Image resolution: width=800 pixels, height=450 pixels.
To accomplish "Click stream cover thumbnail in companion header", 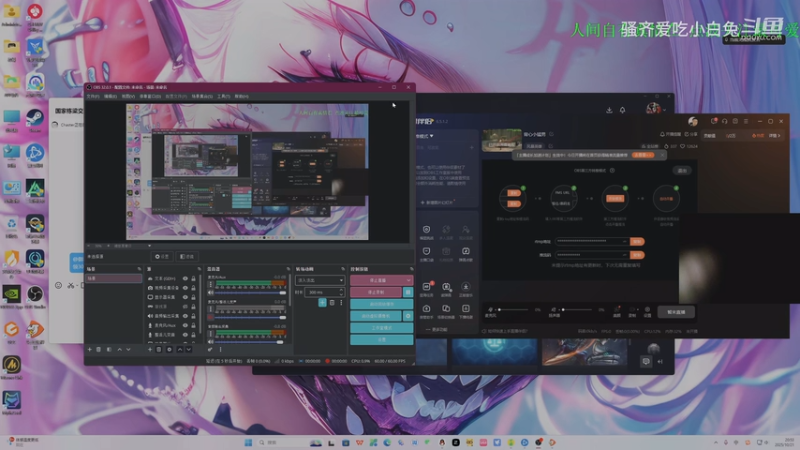I will 502,140.
